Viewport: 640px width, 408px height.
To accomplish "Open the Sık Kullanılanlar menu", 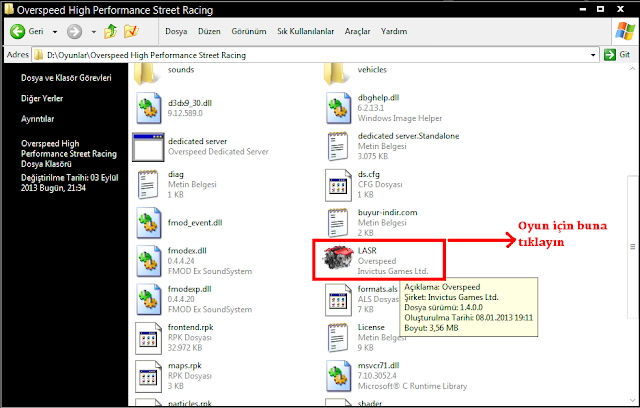I will point(305,31).
